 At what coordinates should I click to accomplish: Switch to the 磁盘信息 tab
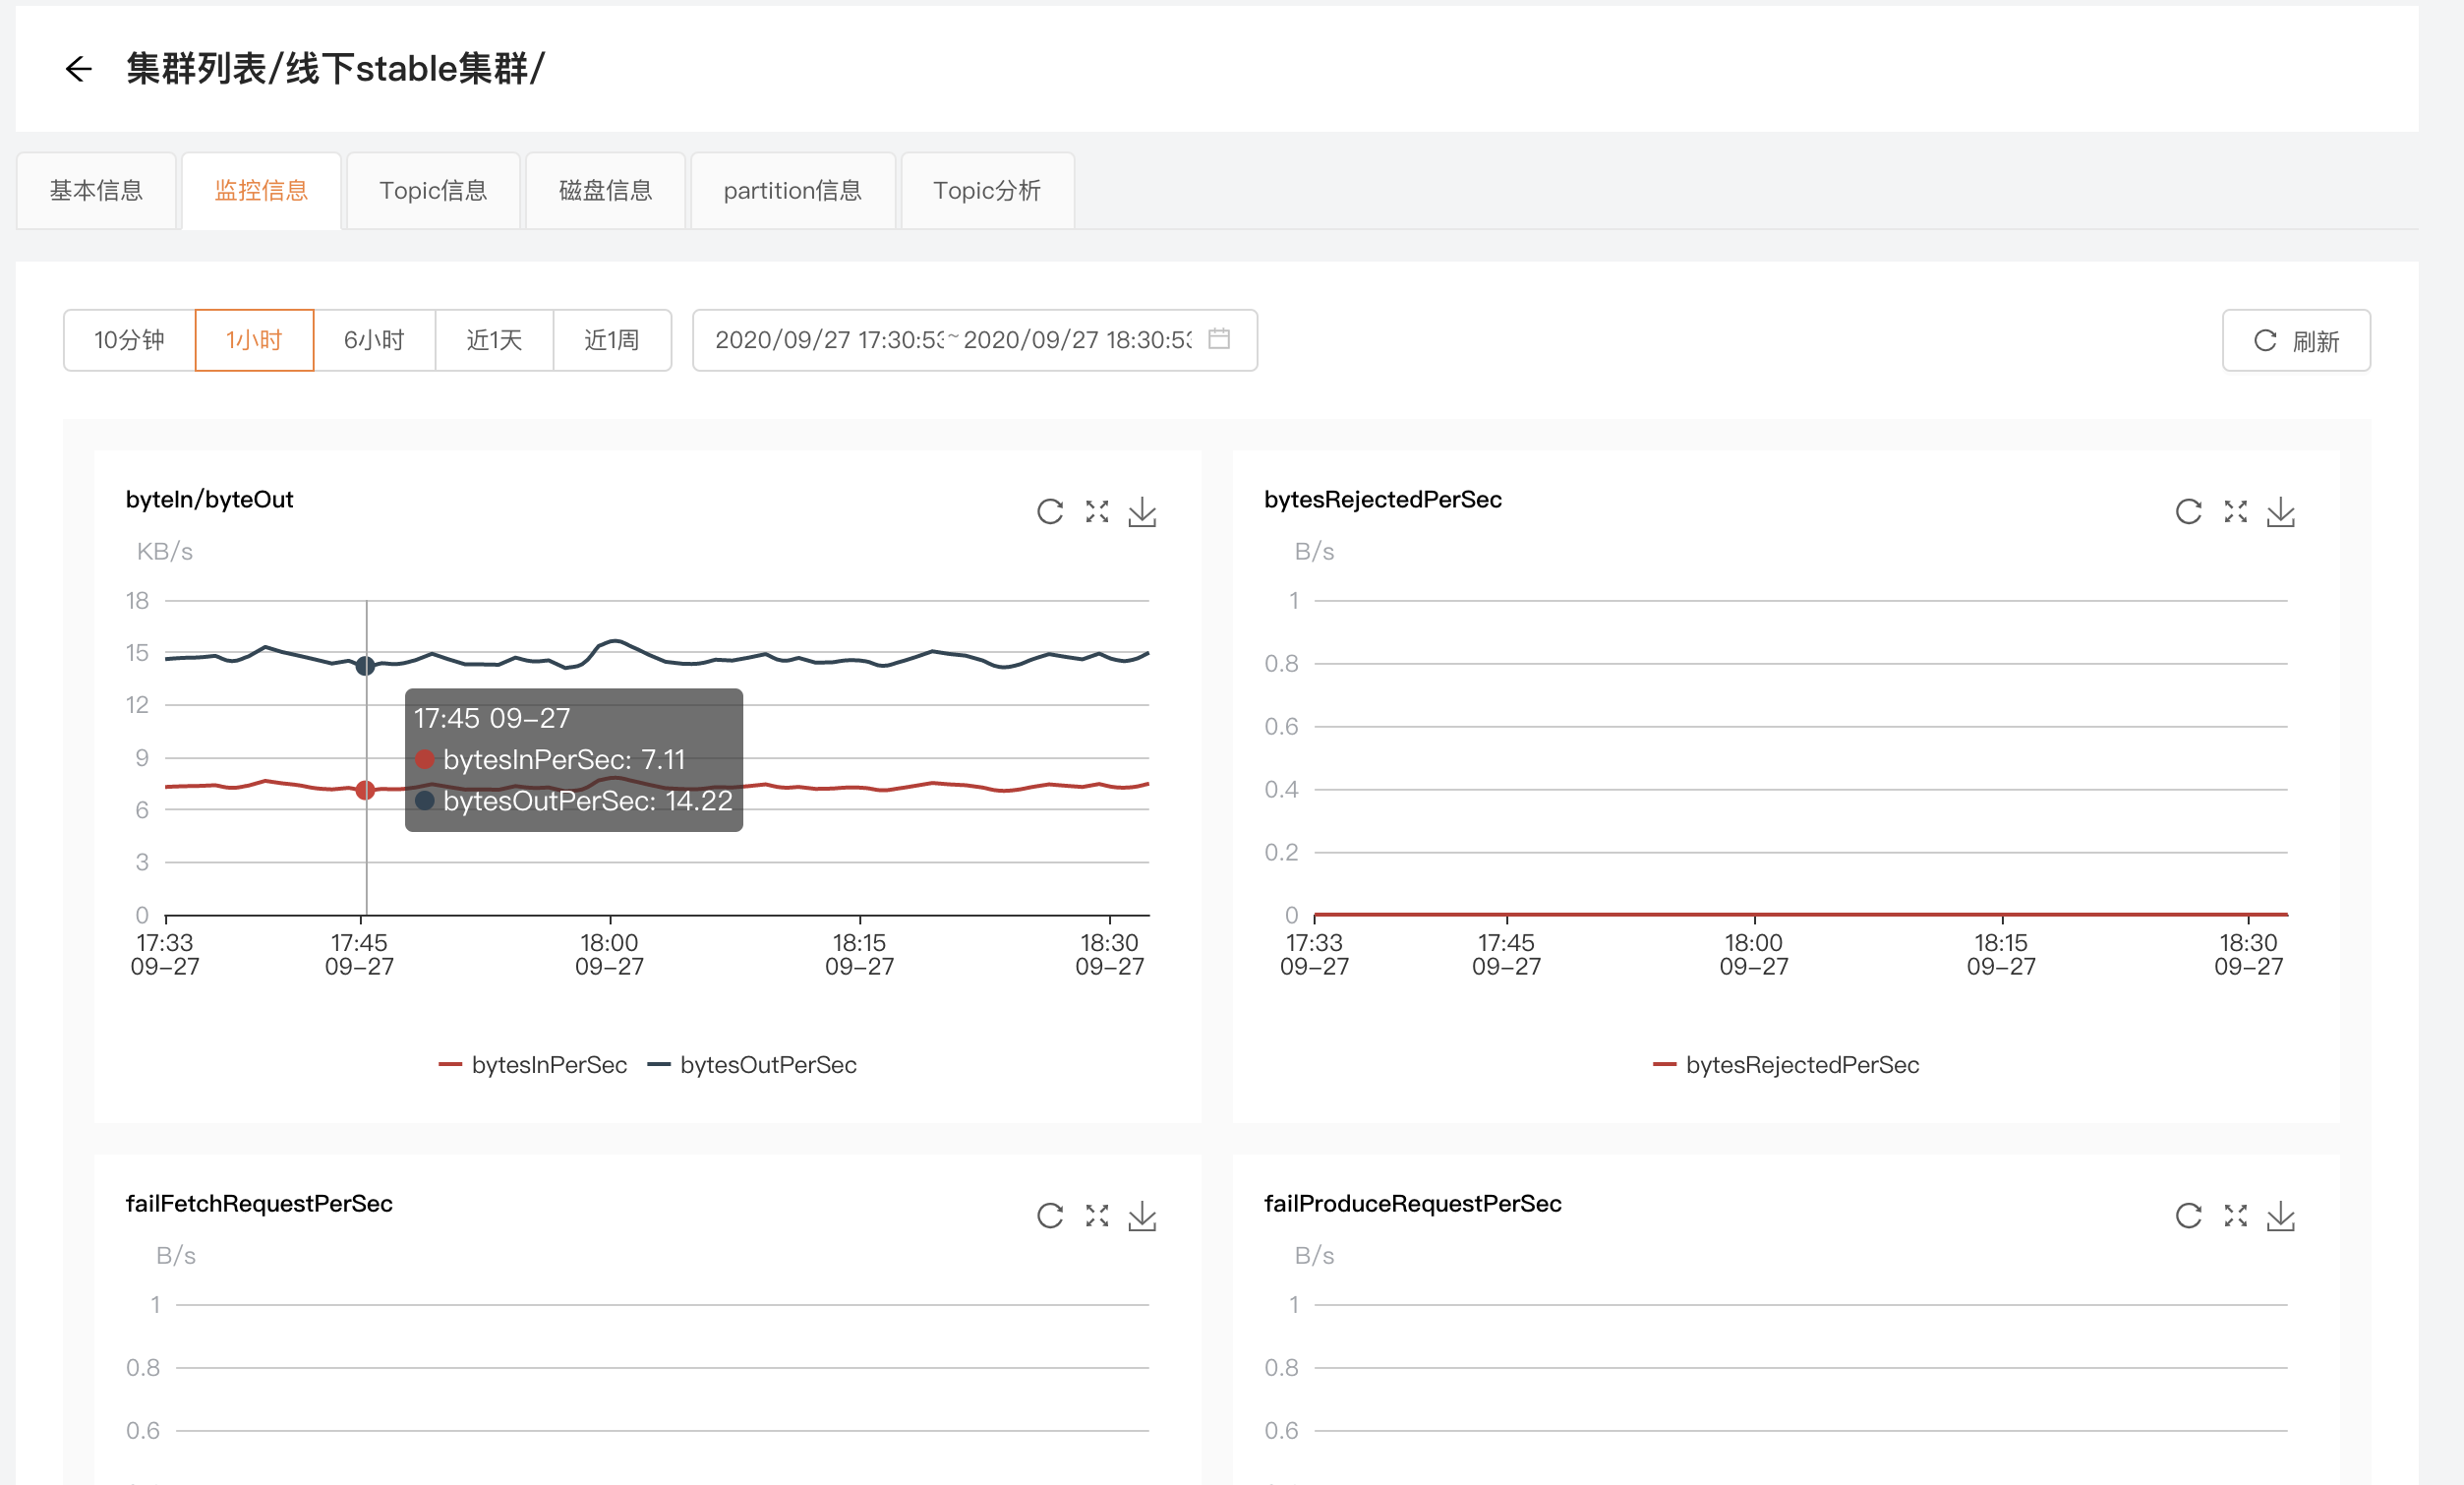point(605,191)
